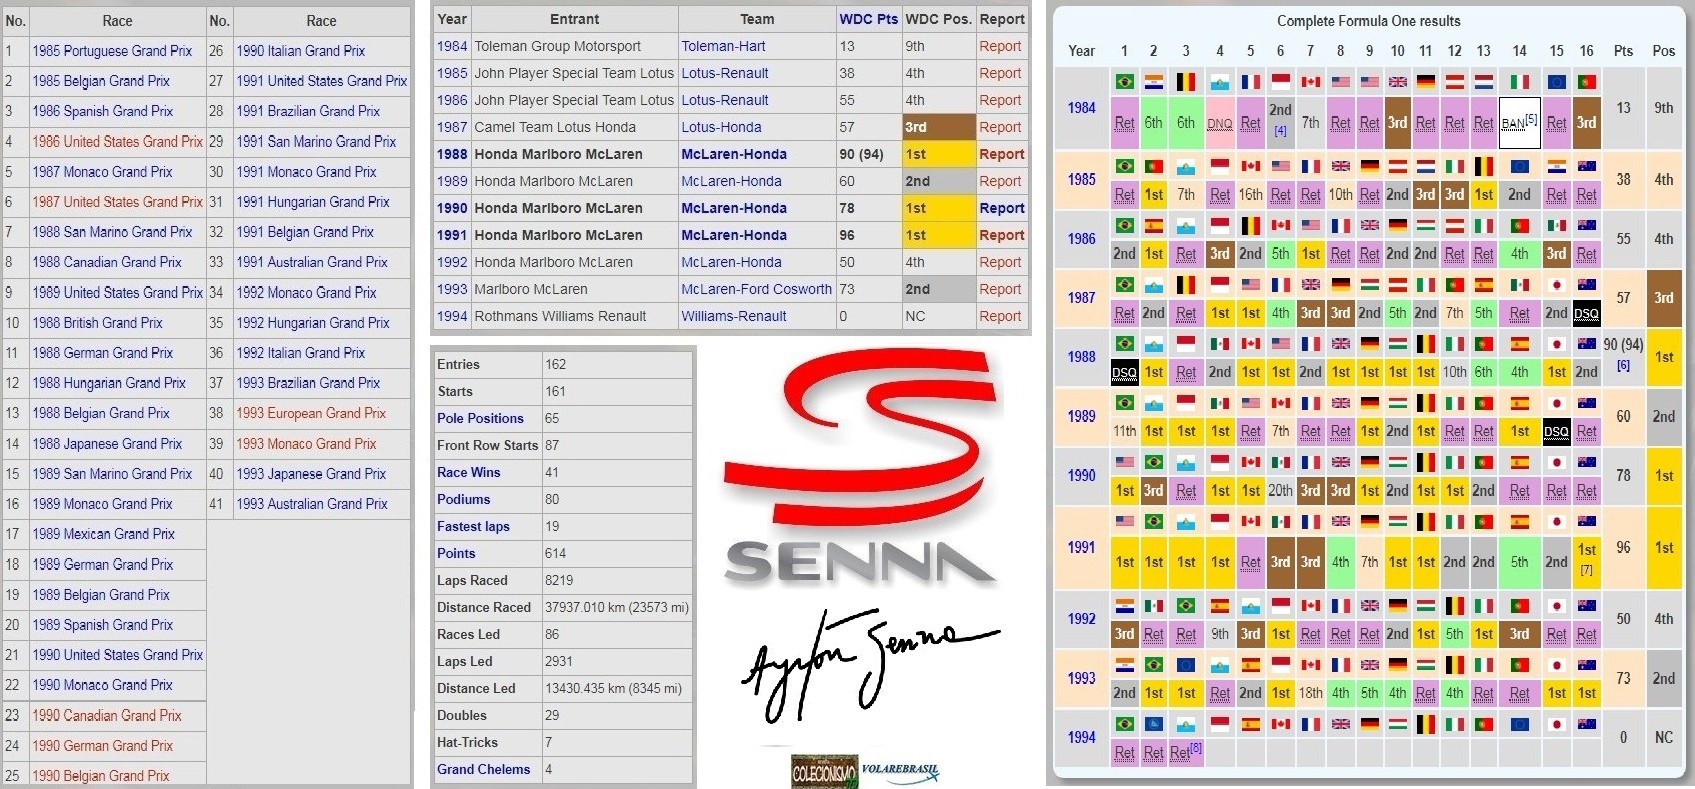Click the Belgium flag in the 1990 row
Image resolution: width=1695 pixels, height=789 pixels.
pos(1426,463)
